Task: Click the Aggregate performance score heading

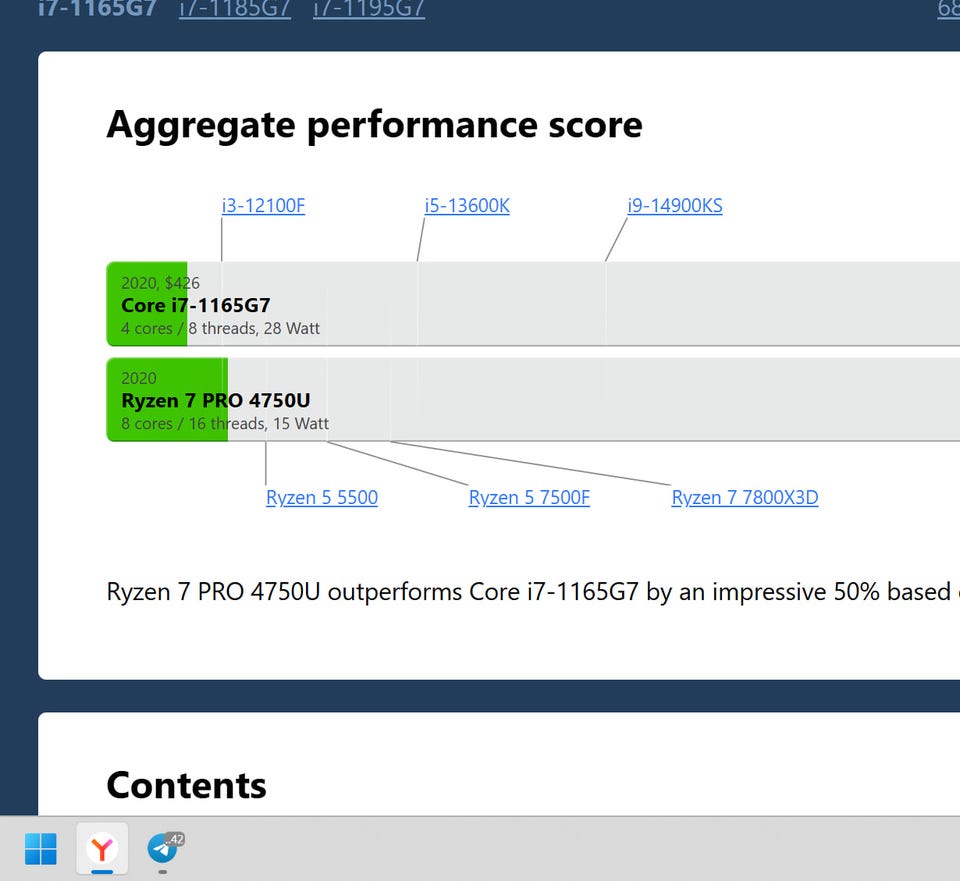Action: tap(375, 126)
